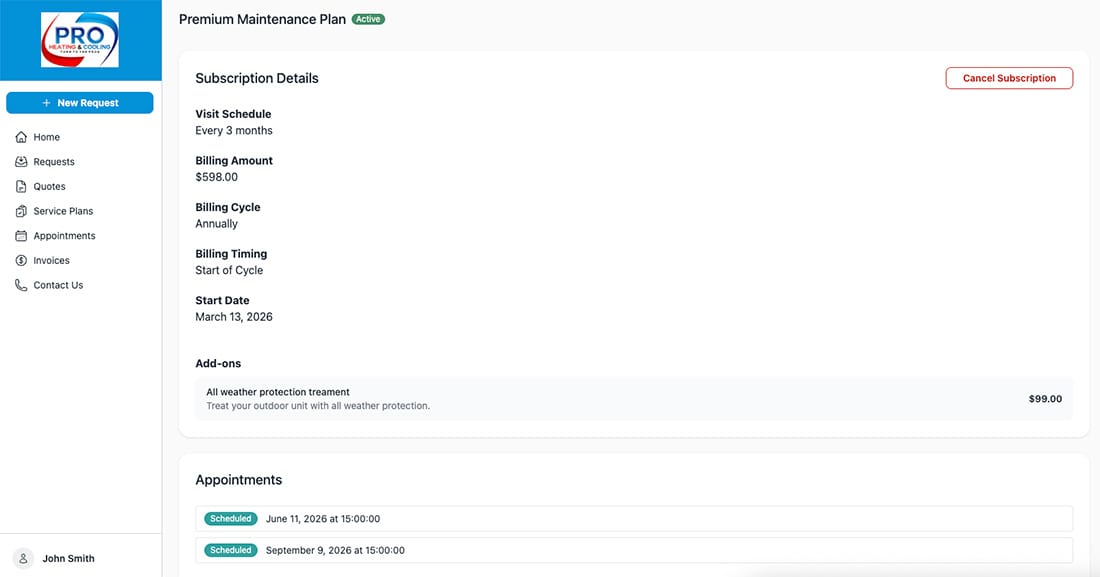This screenshot has height=577, width=1100.
Task: Click the Pro Heating & Cooling logo
Action: [79, 40]
